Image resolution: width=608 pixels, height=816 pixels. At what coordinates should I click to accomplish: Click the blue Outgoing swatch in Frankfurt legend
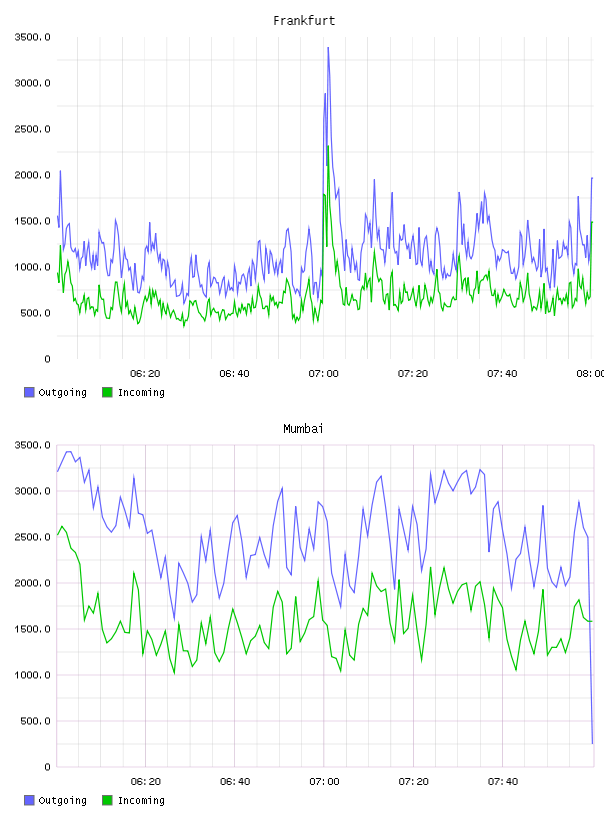pos(29,392)
